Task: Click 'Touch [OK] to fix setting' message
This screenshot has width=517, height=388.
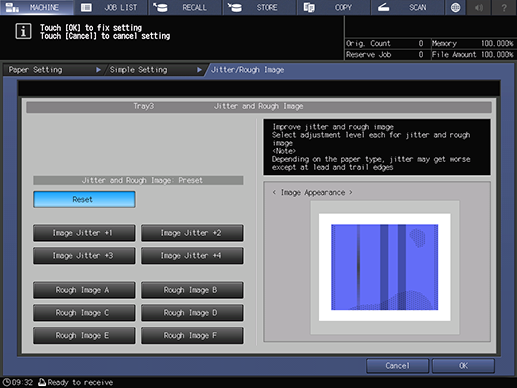Action: point(91,27)
